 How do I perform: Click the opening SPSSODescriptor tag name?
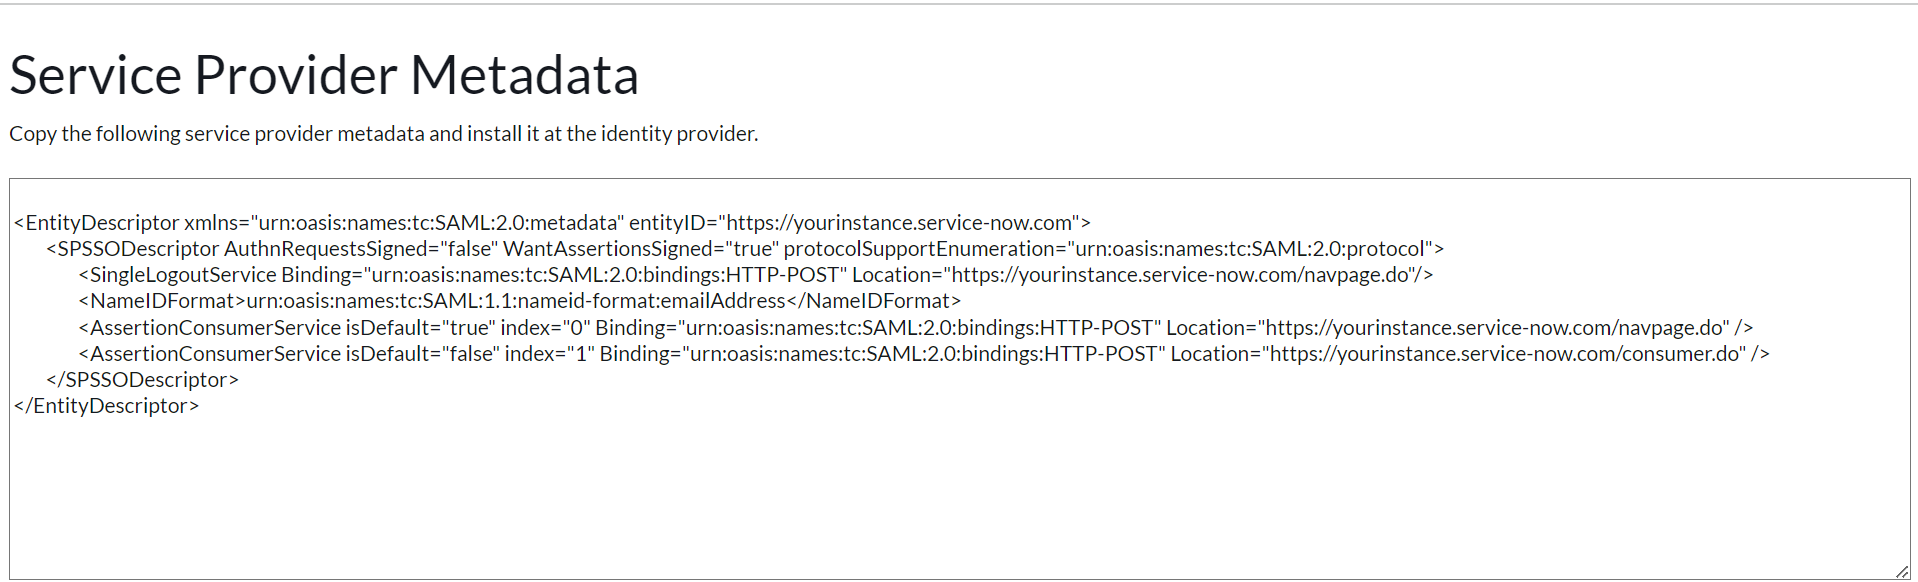138,249
